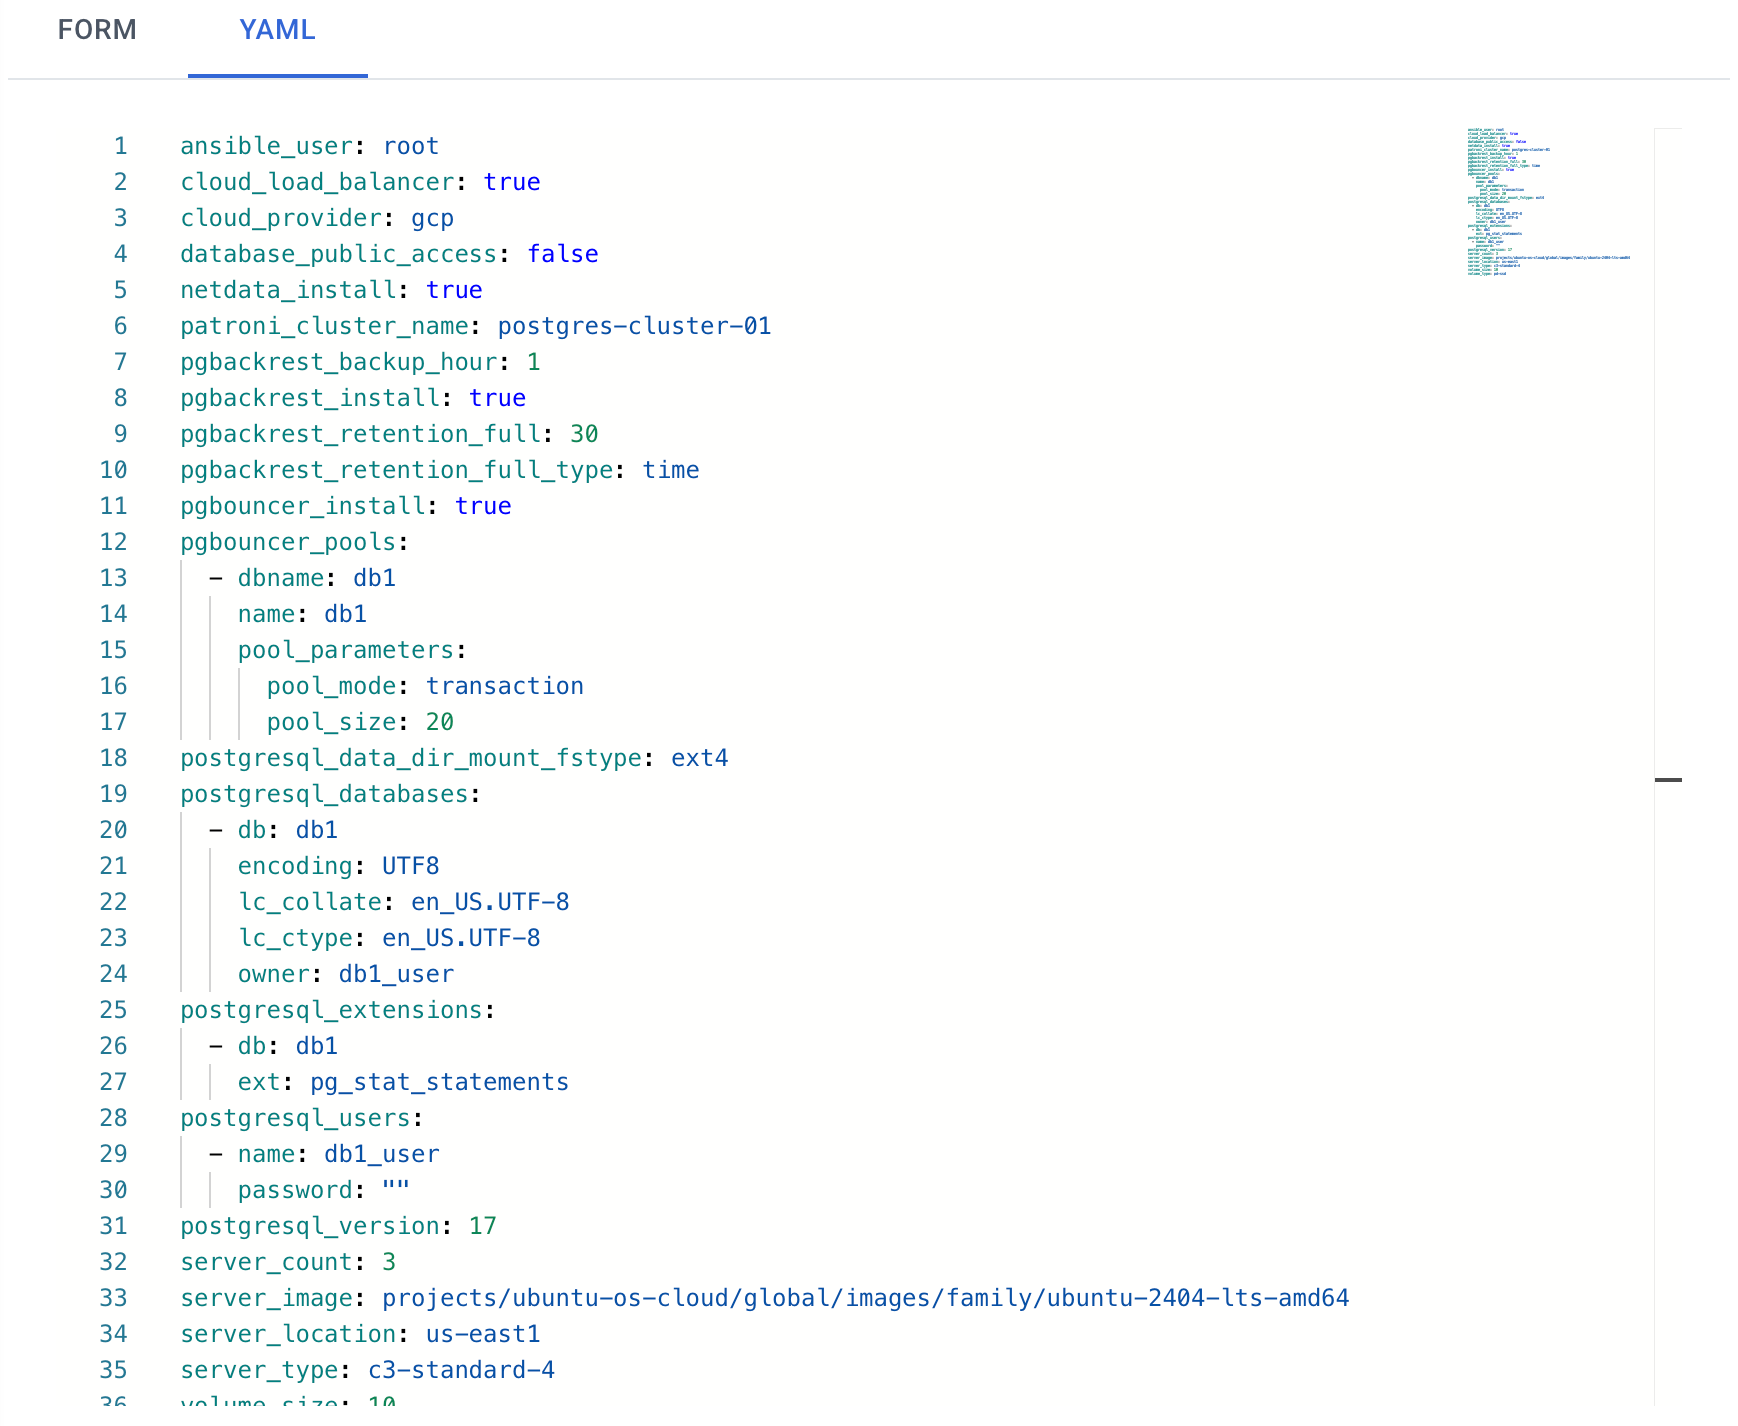
Task: Click the cloud_load_balancer true value
Action: [x=512, y=182]
